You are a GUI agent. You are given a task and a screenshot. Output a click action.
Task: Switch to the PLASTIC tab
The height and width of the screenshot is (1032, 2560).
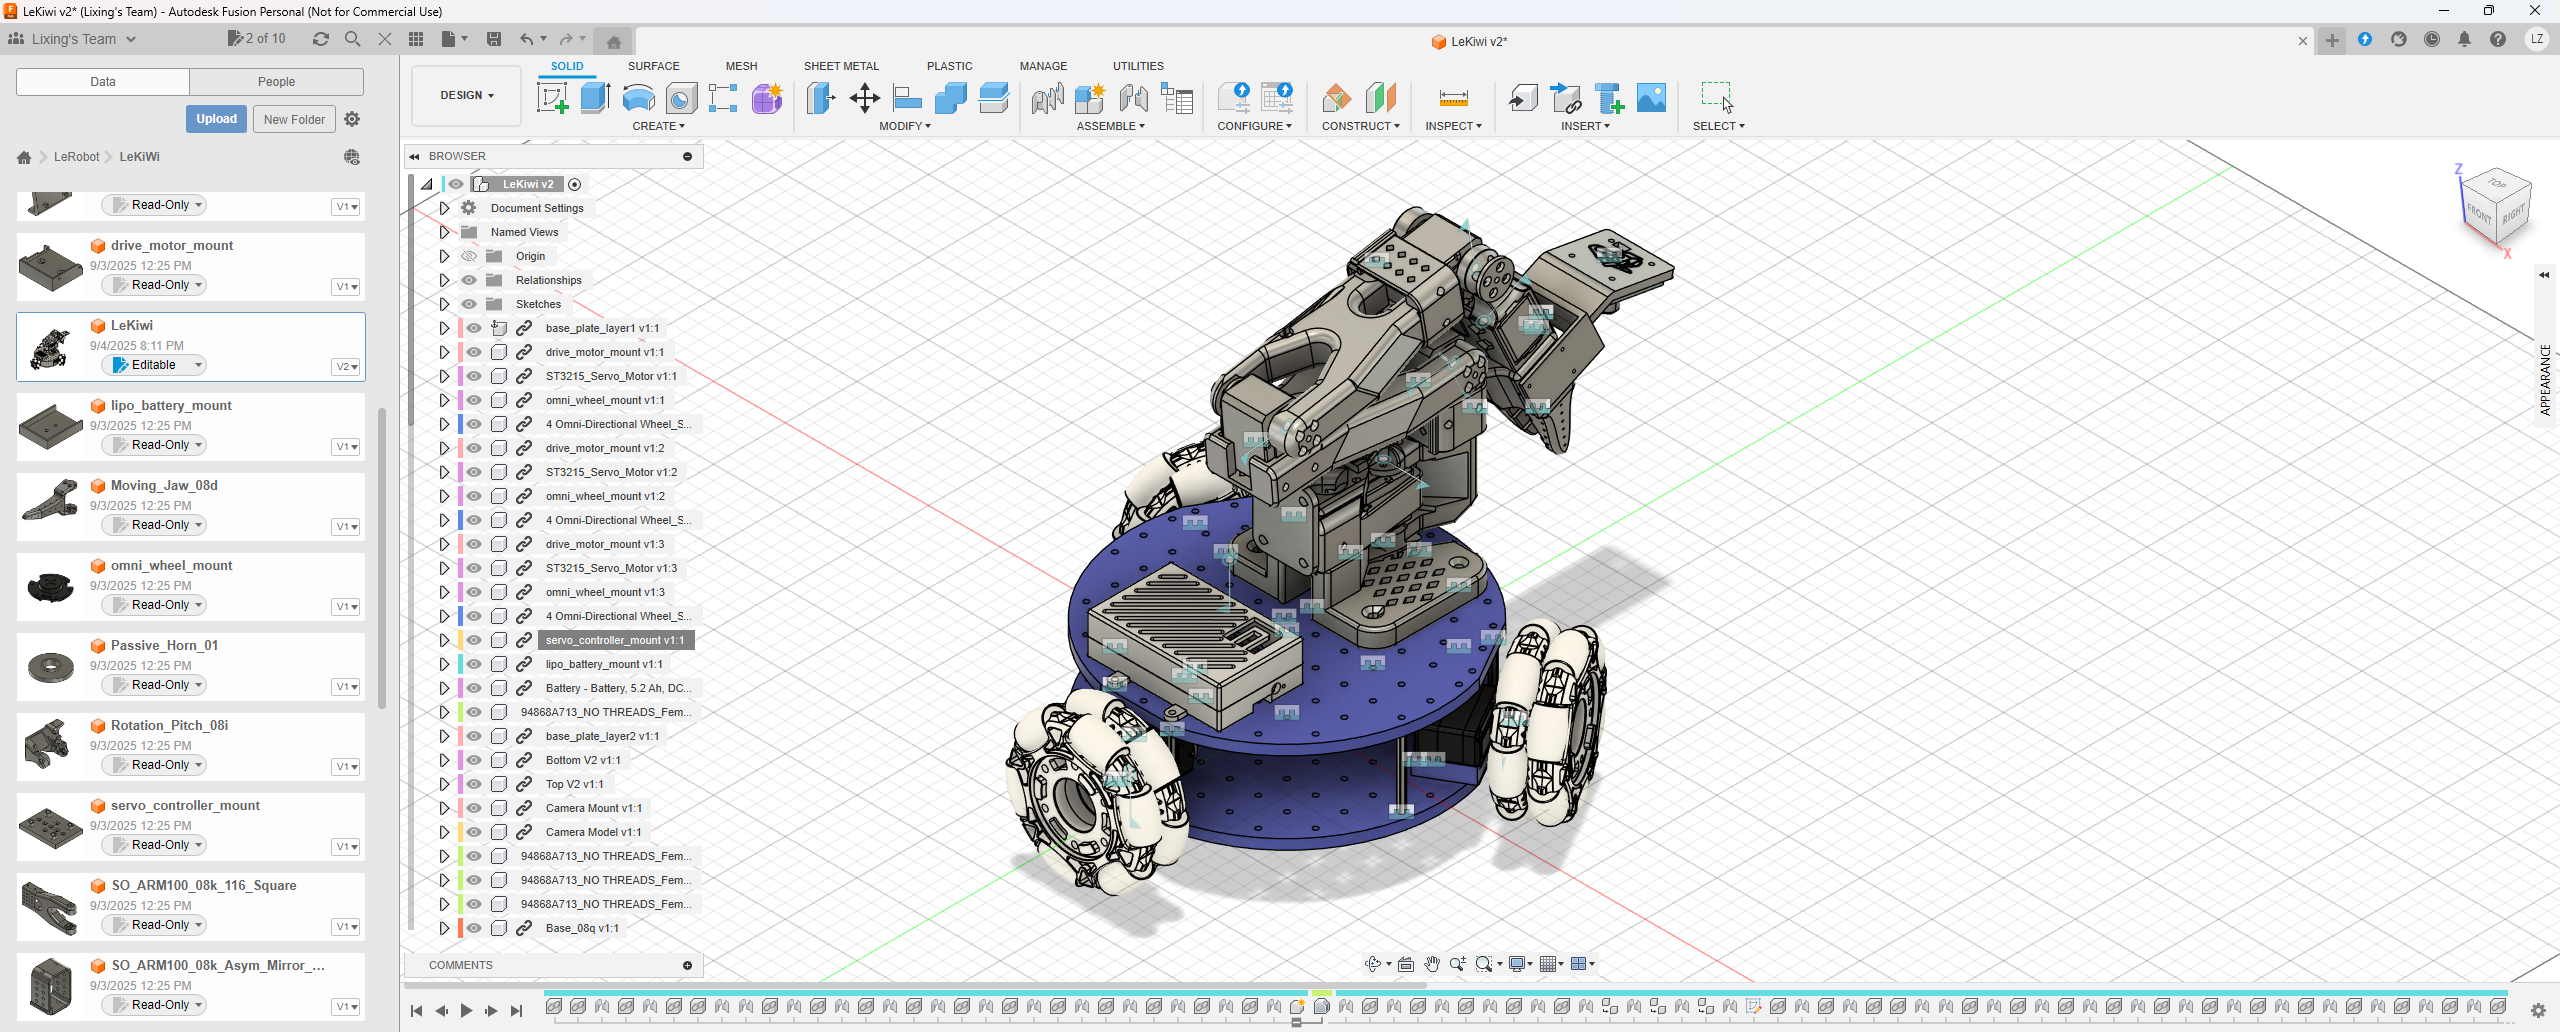(x=949, y=66)
